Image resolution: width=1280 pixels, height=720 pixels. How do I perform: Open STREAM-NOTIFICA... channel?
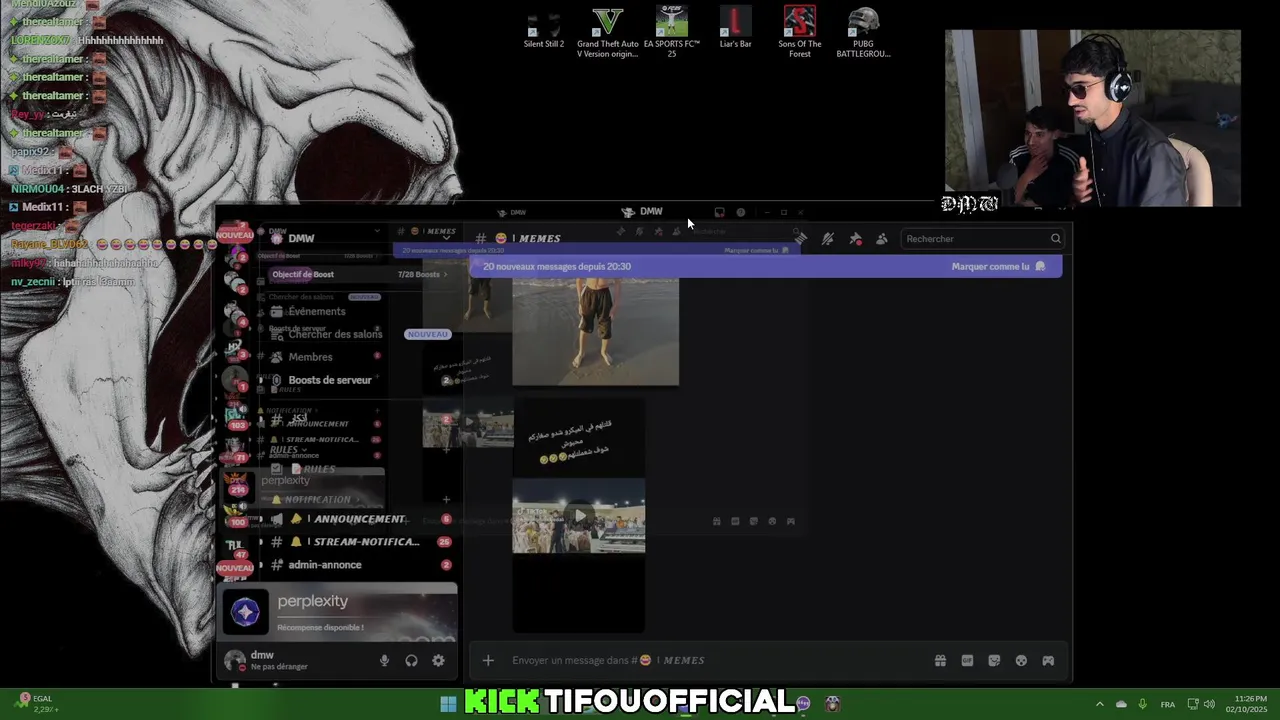[360, 542]
